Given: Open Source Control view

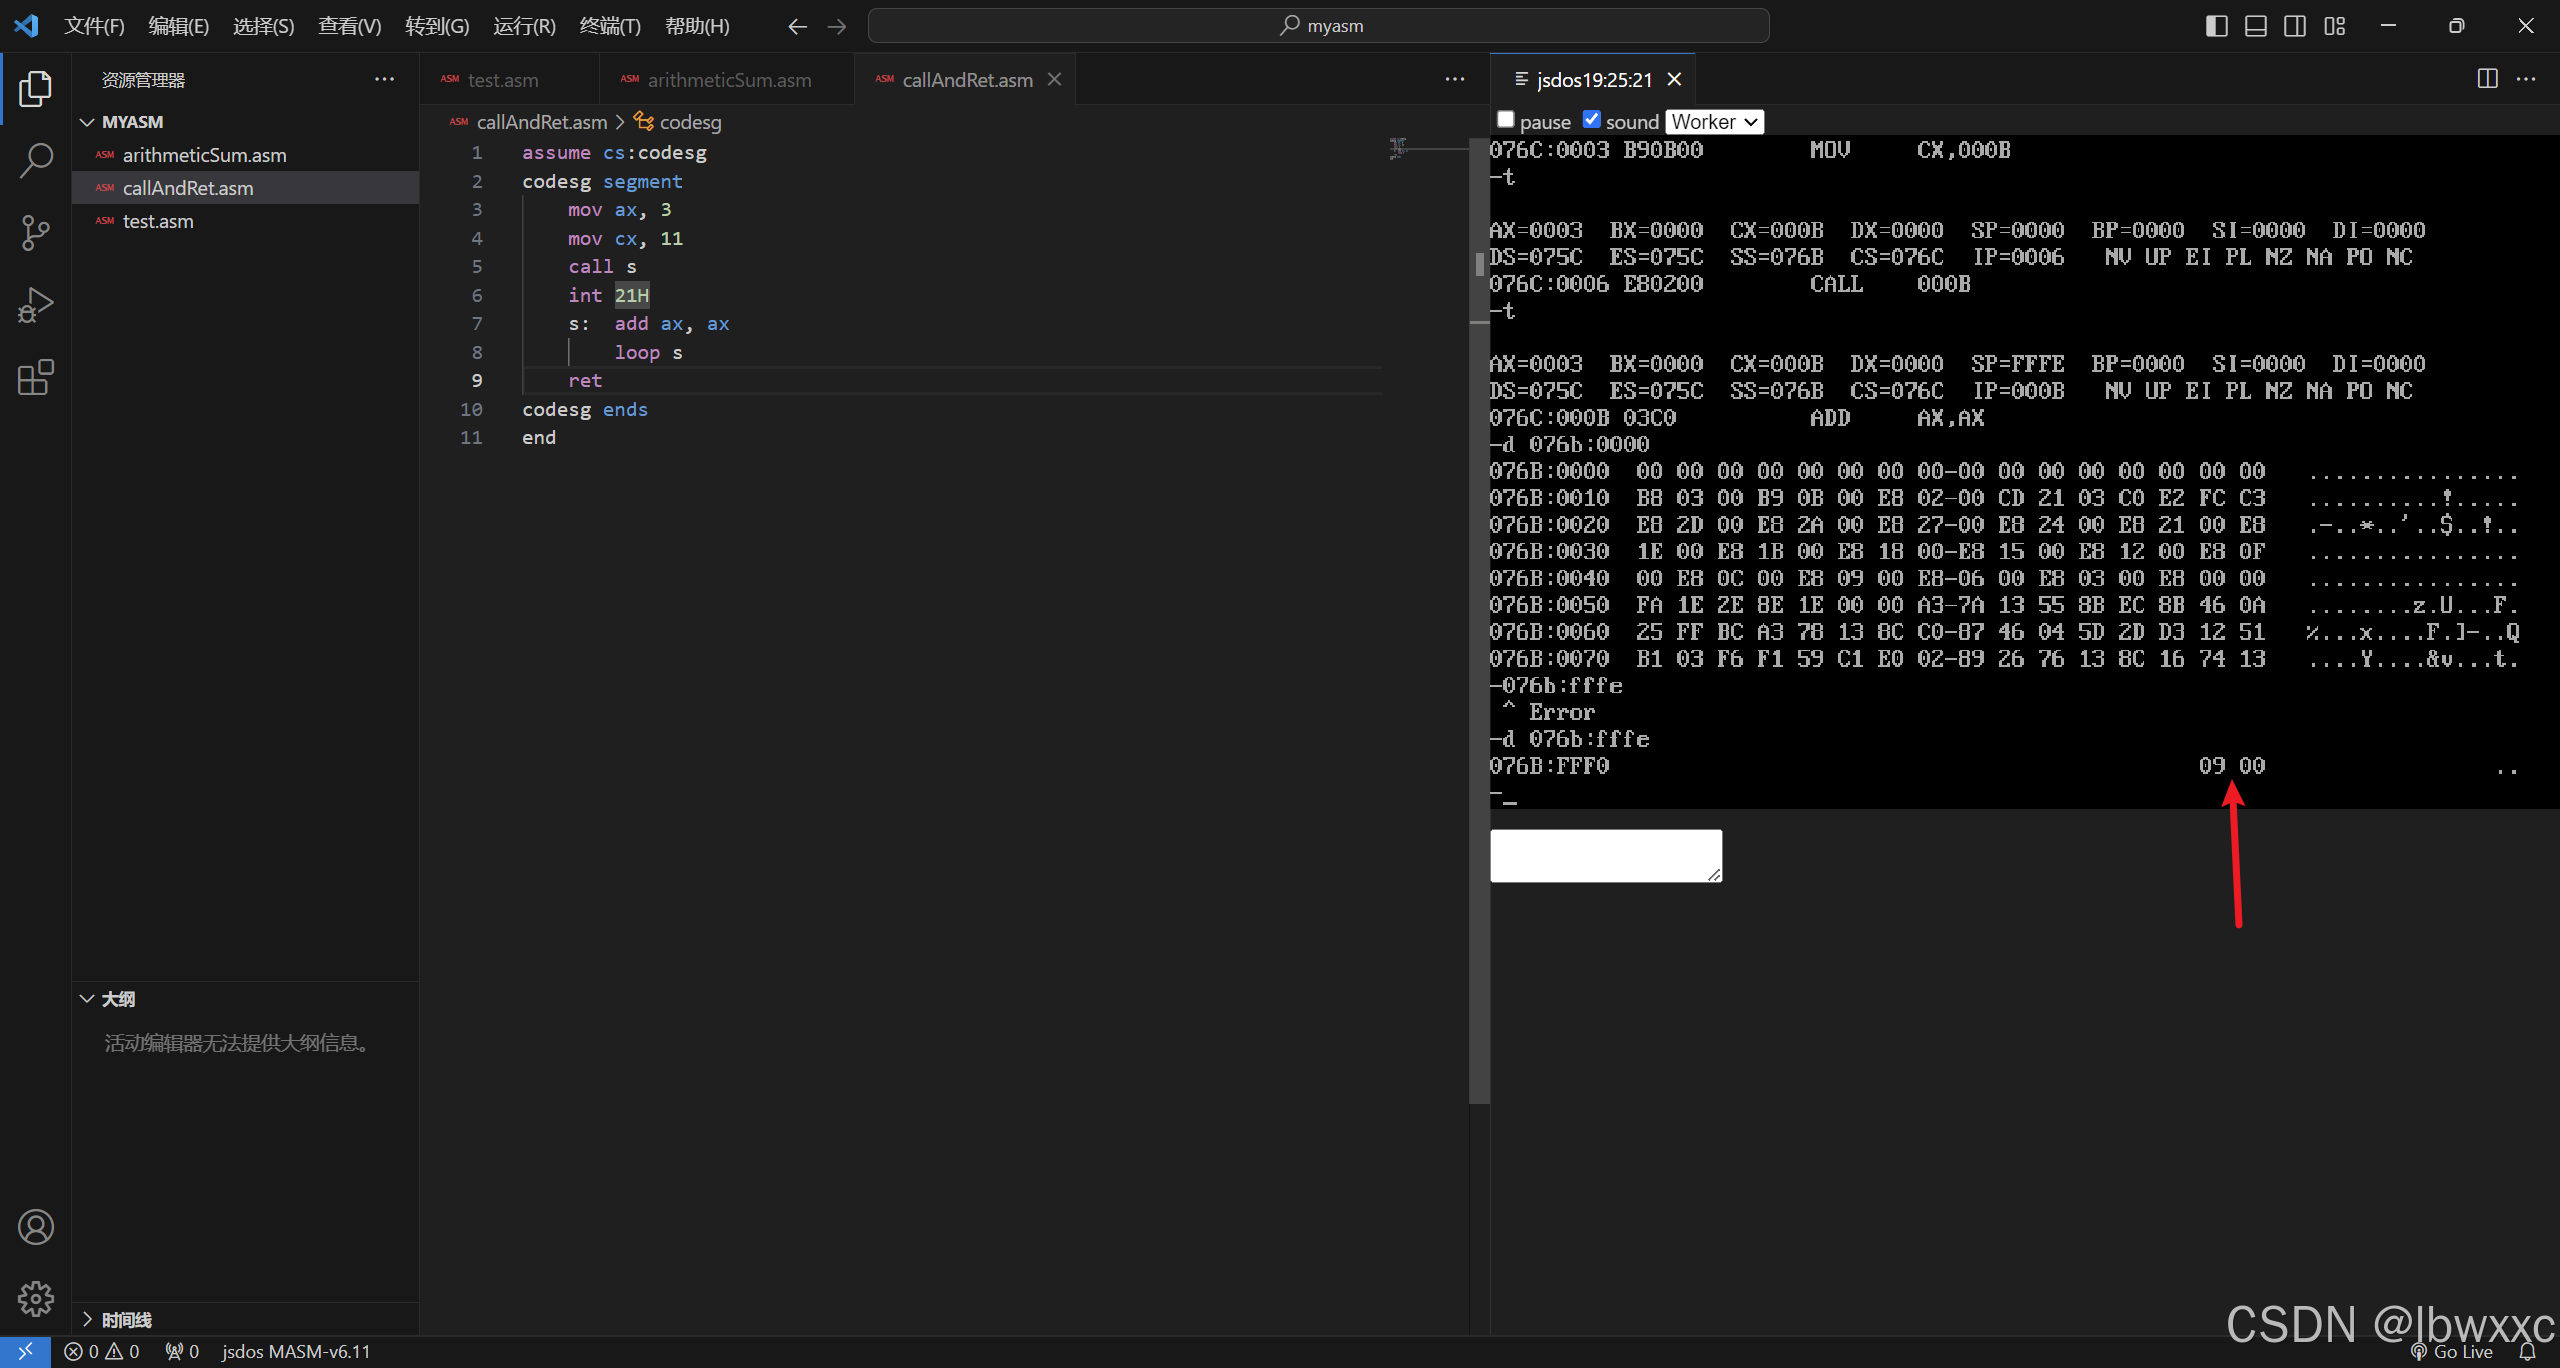Looking at the screenshot, I should coord(36,233).
